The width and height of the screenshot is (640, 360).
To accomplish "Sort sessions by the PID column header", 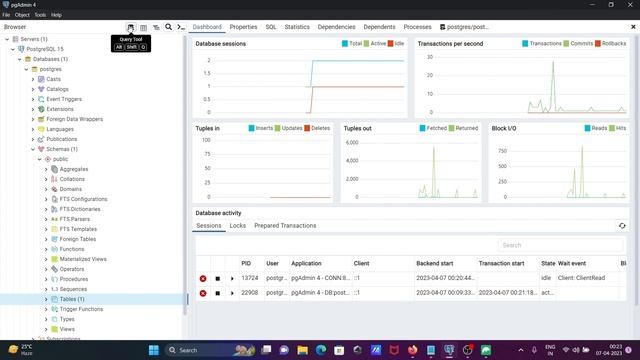I will tap(246, 263).
